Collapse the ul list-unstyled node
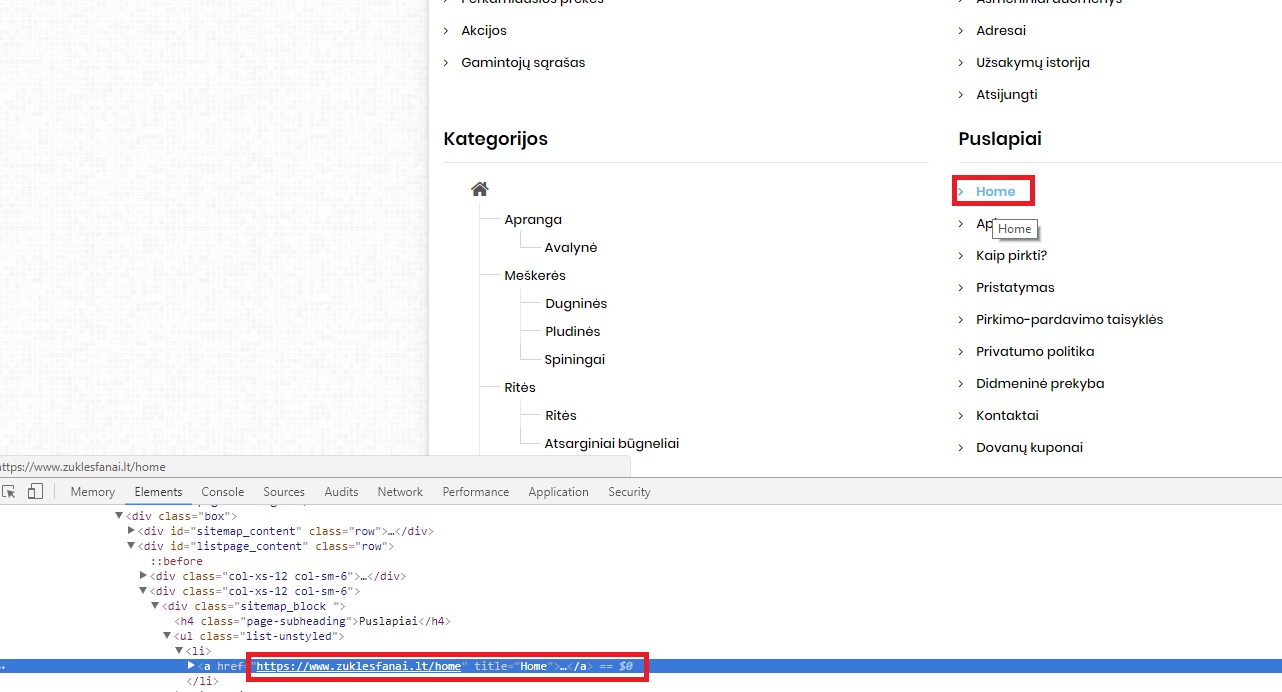1282x692 pixels. pyautogui.click(x=168, y=636)
